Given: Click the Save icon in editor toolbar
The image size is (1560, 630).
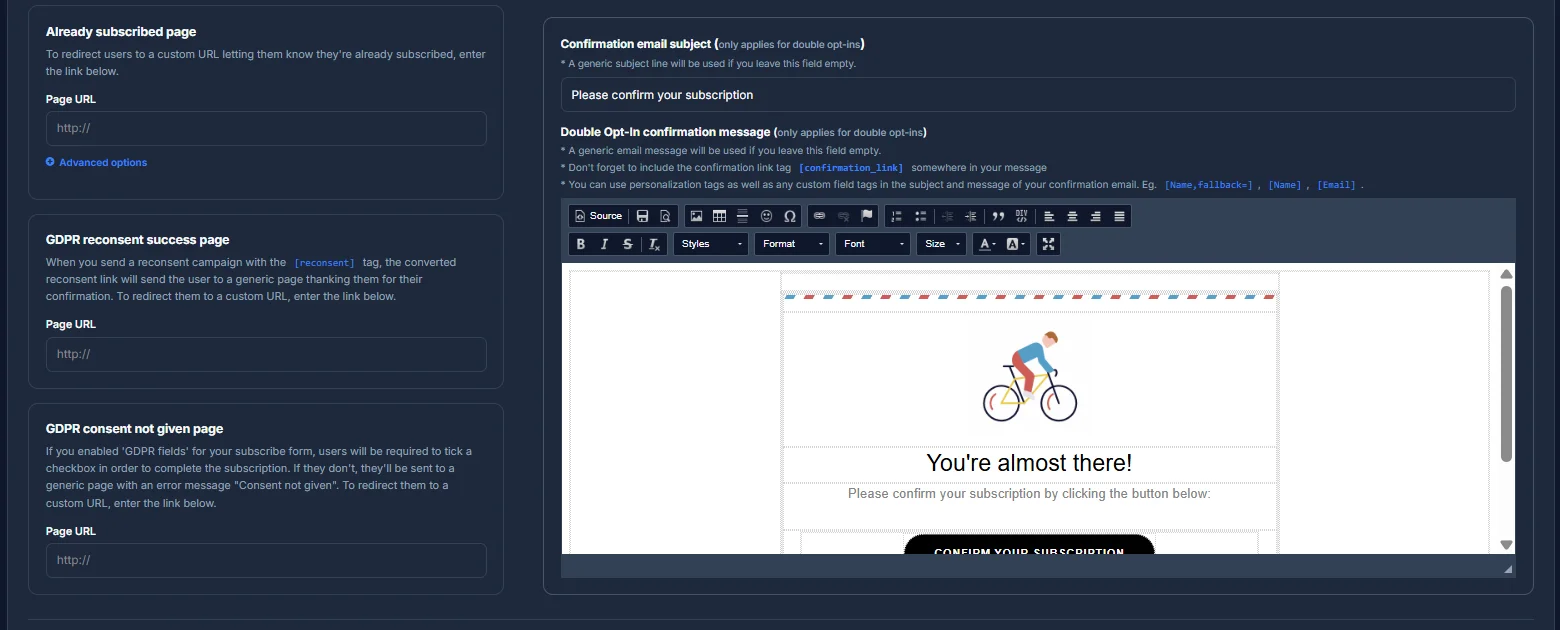Looking at the screenshot, I should (x=642, y=216).
